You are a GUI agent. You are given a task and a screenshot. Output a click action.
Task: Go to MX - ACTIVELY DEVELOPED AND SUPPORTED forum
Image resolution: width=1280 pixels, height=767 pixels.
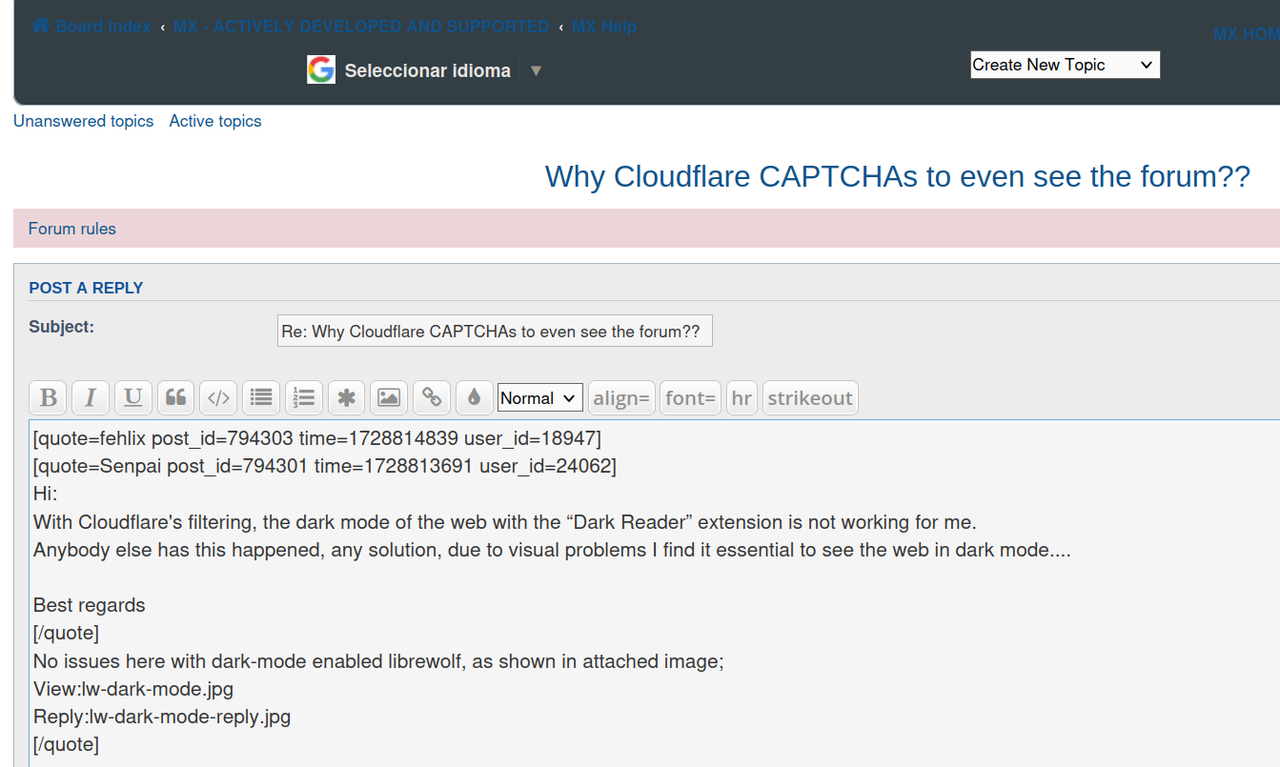coord(362,26)
